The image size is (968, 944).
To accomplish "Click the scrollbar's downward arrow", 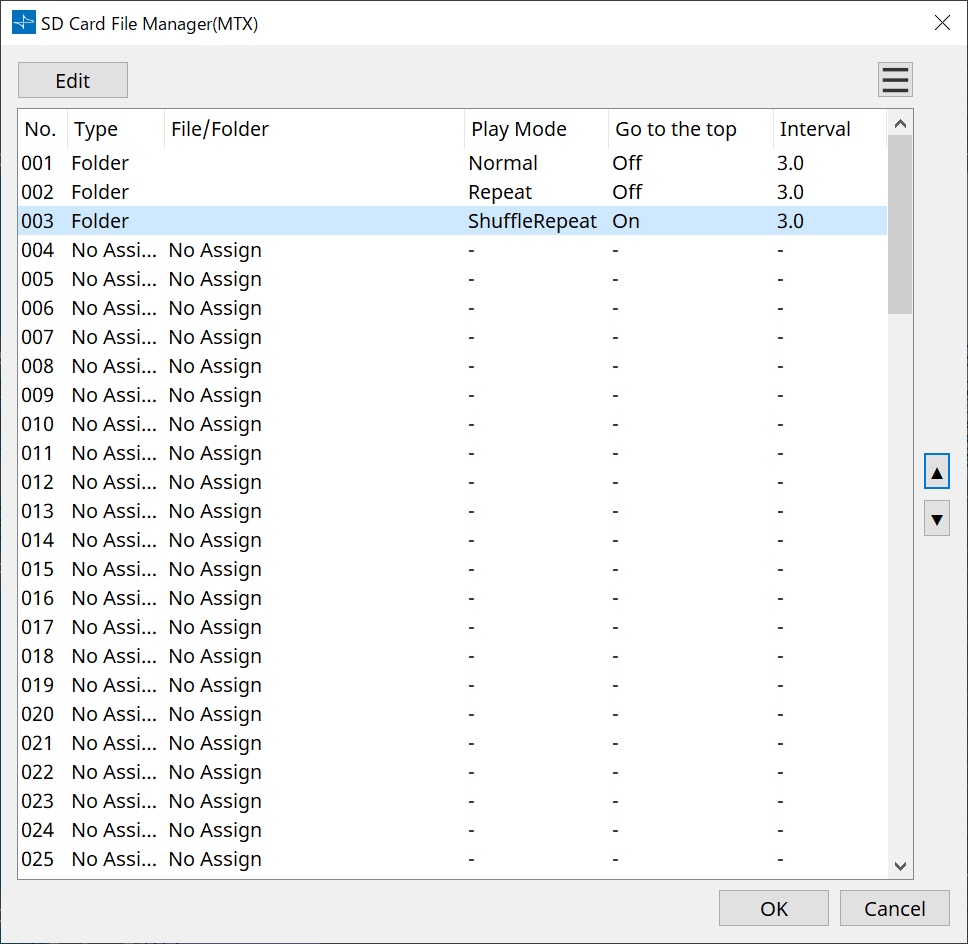I will click(x=899, y=865).
